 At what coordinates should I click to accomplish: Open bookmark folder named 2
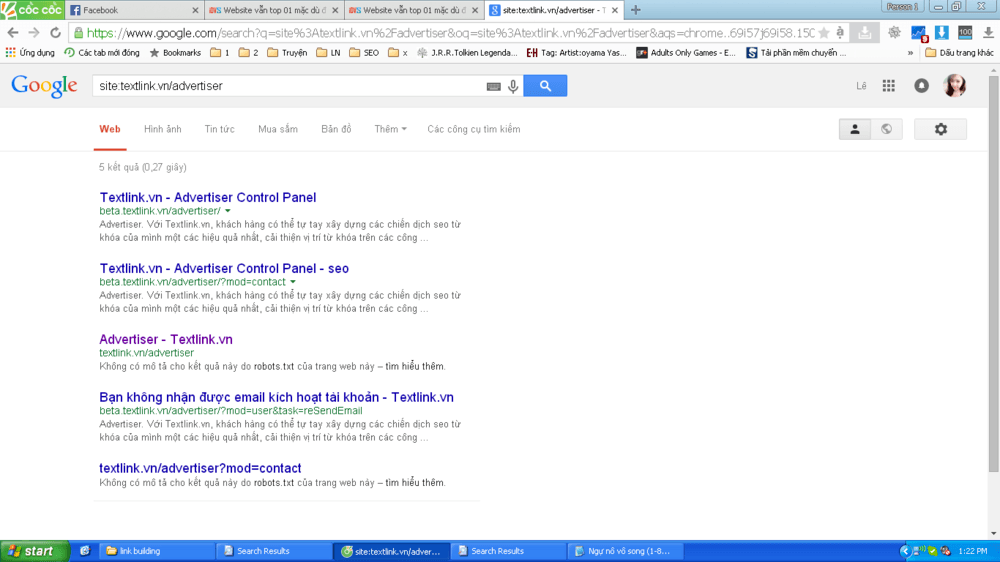(x=249, y=53)
